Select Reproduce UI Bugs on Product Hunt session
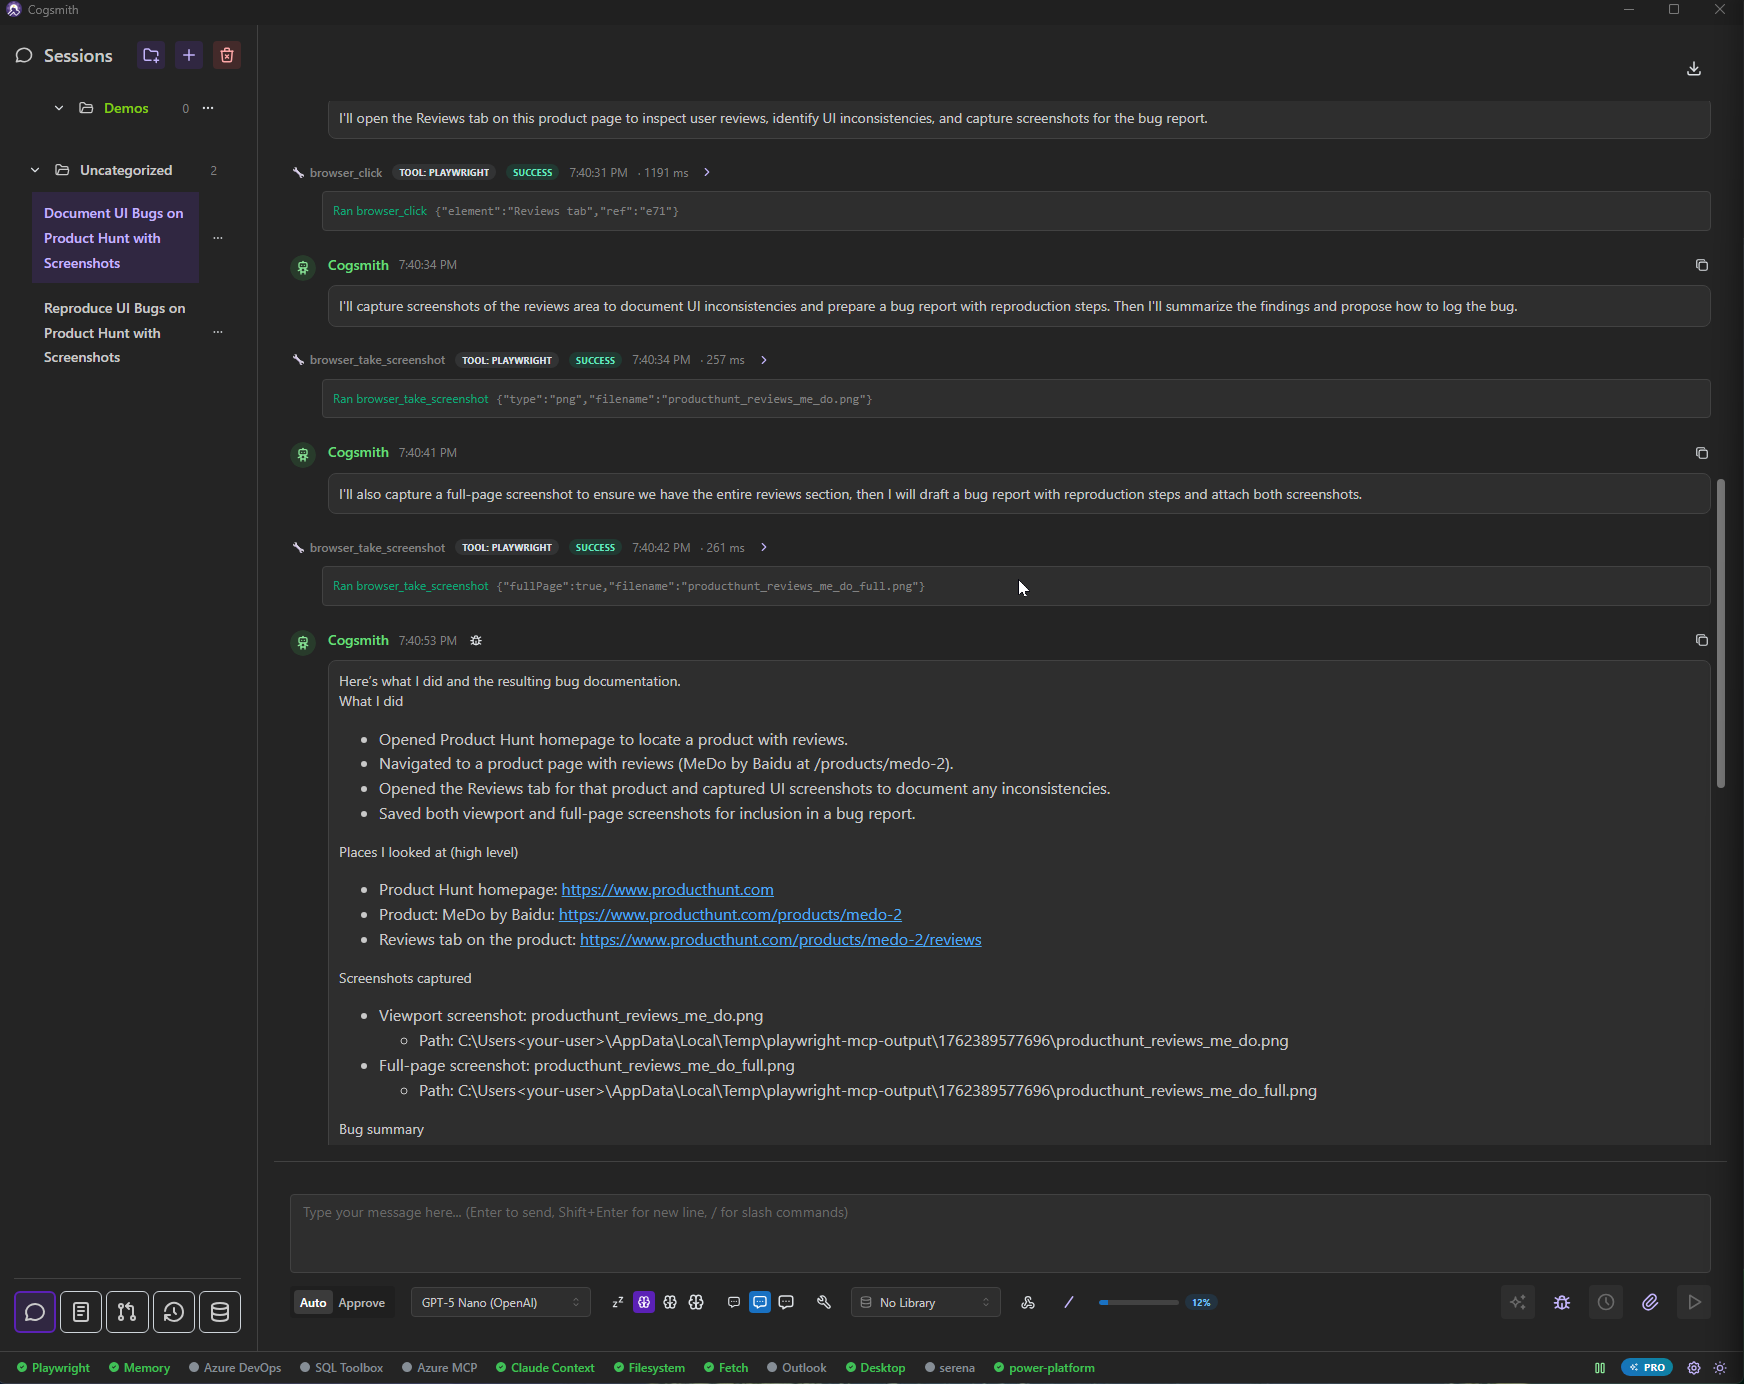 [x=115, y=333]
